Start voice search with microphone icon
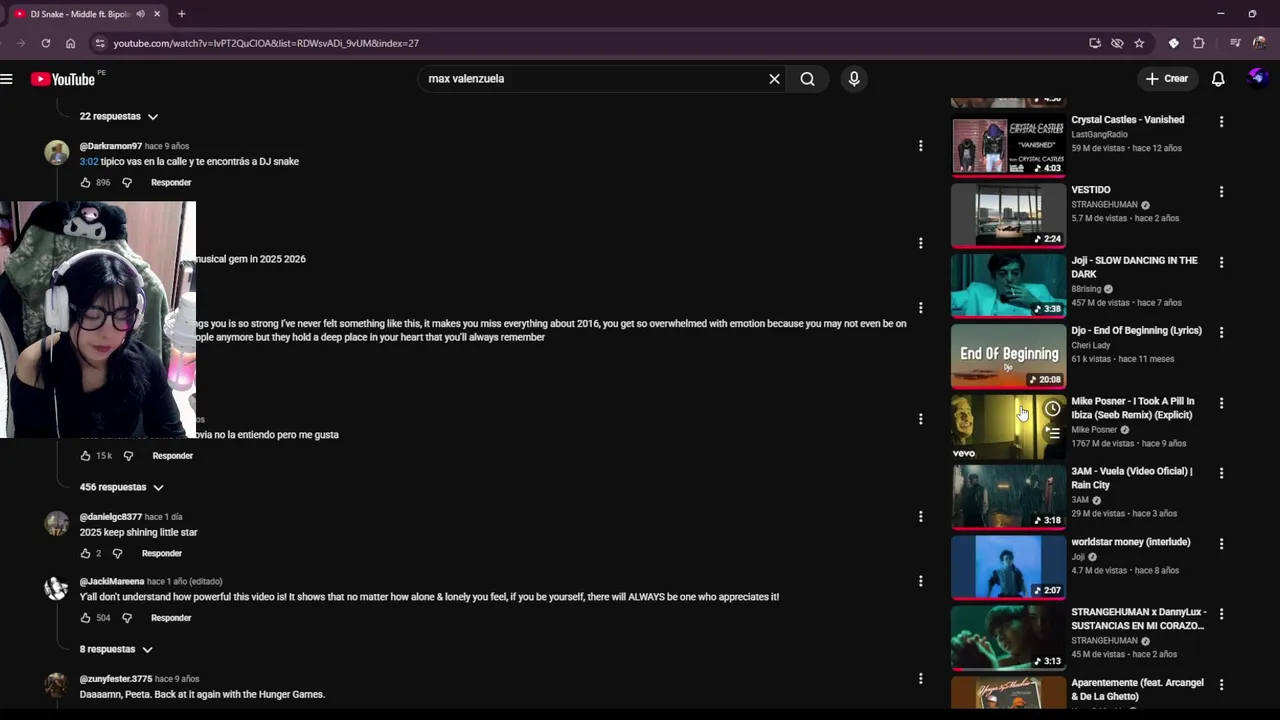This screenshot has width=1280, height=720. pyautogui.click(x=853, y=79)
